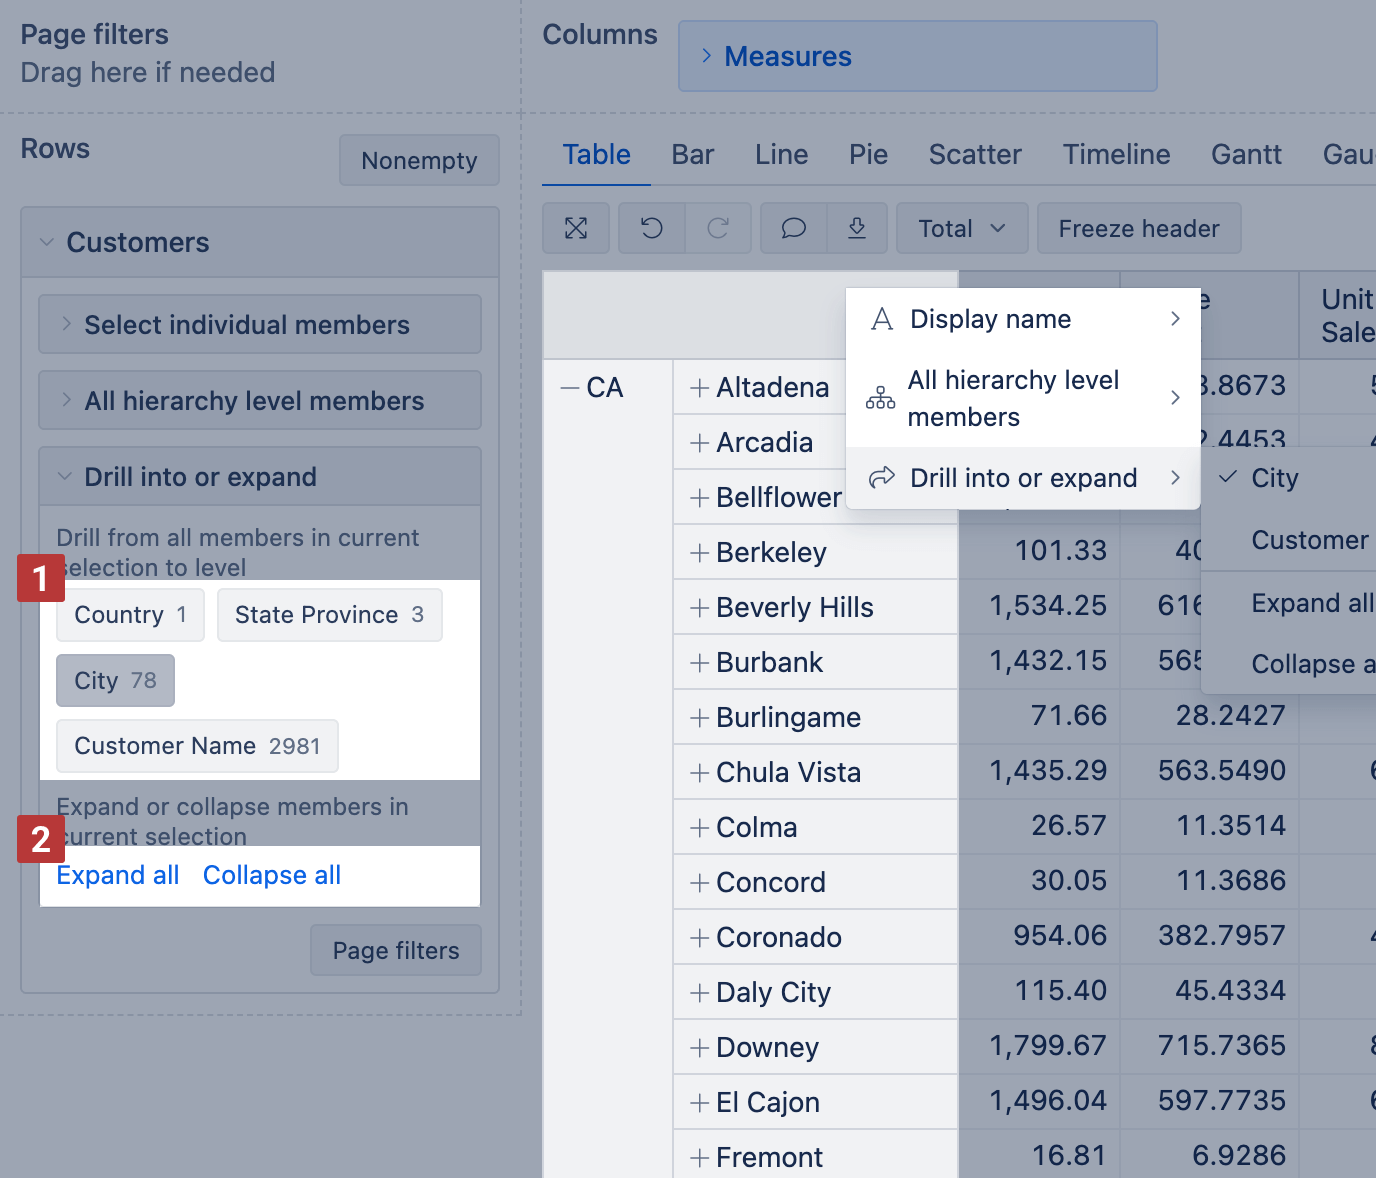Open the Display name submenu item
The width and height of the screenshot is (1376, 1178).
1022,319
